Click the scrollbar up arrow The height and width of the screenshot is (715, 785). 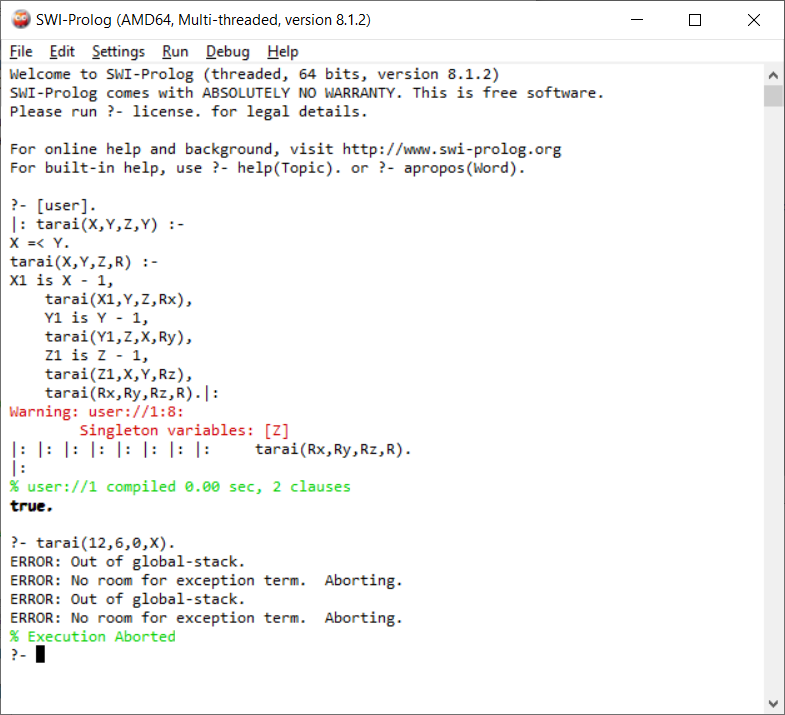tap(773, 75)
